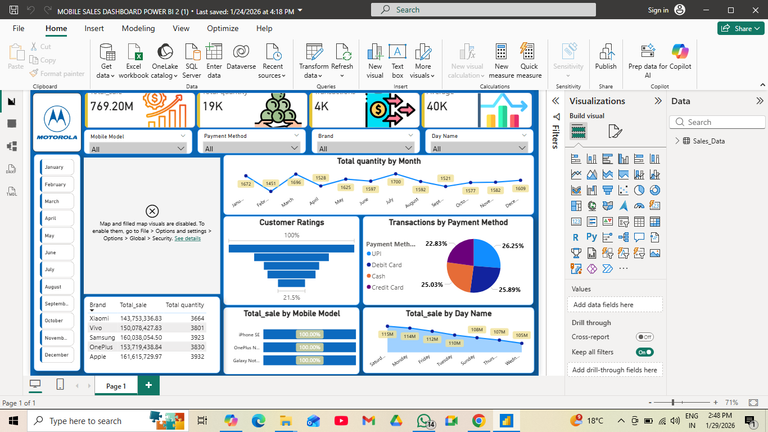Click Quick measure in Calculations group

[529, 61]
